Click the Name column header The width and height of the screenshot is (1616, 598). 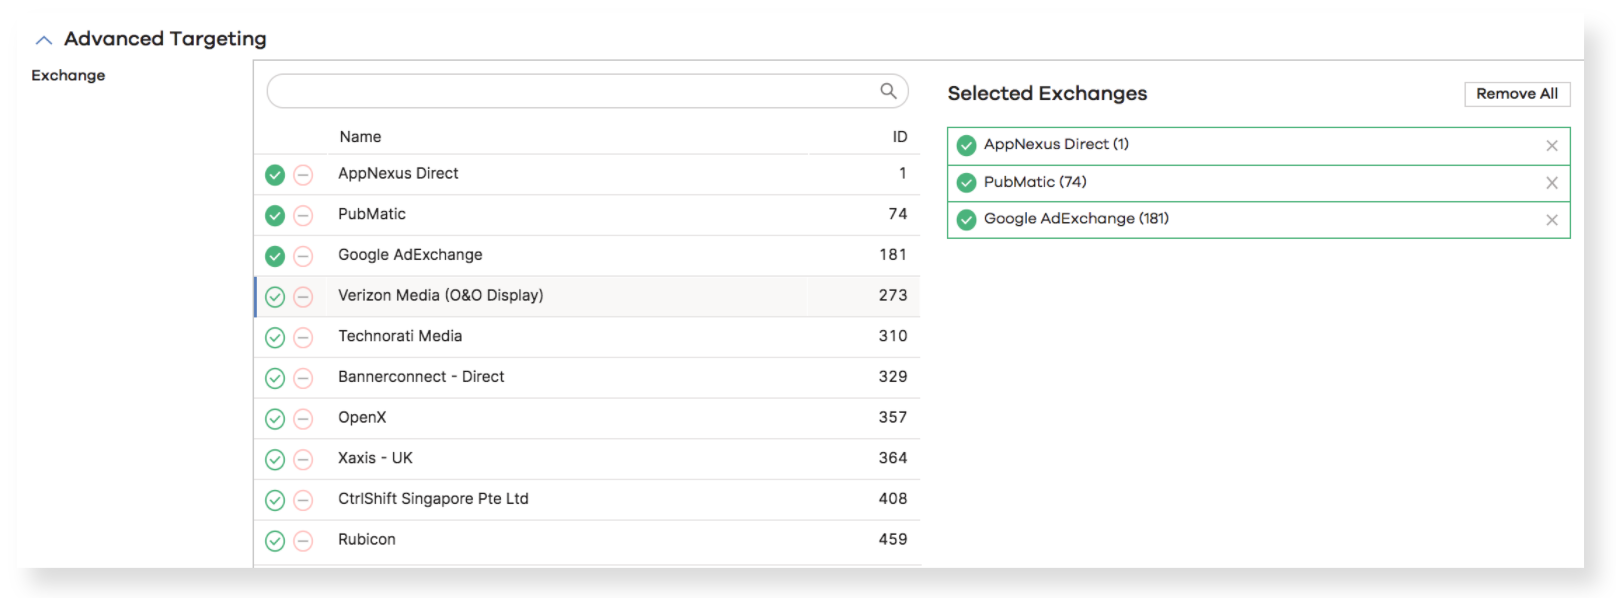360,137
